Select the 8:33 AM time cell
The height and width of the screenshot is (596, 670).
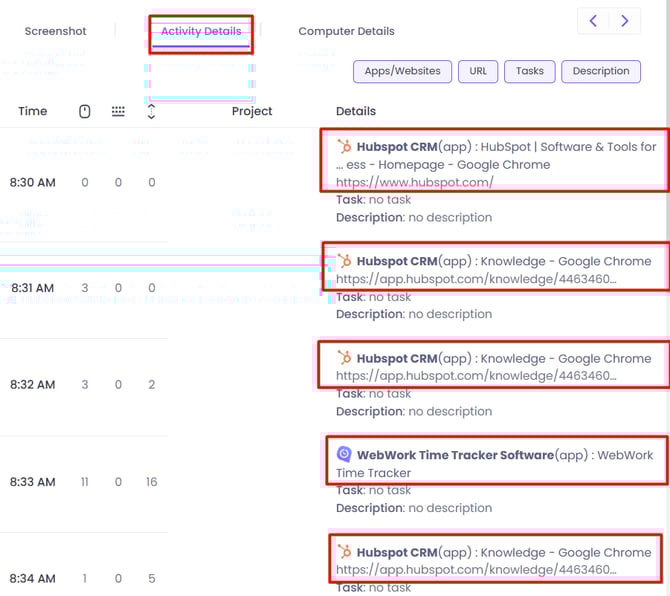point(32,482)
